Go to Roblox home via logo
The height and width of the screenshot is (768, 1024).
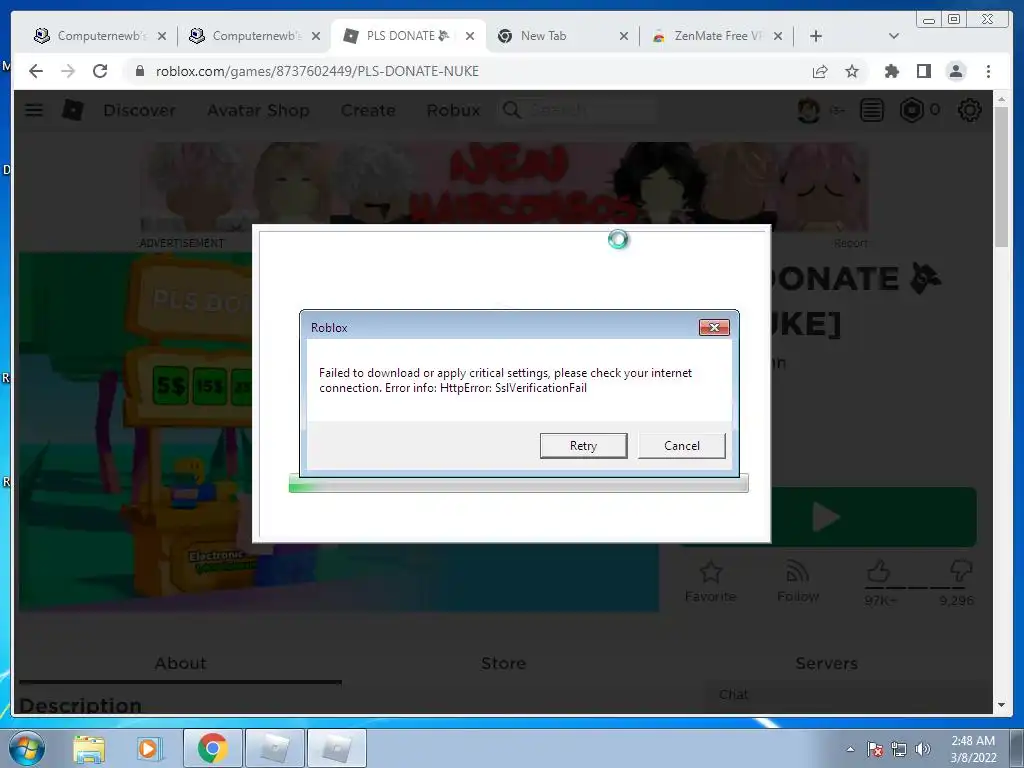(72, 110)
